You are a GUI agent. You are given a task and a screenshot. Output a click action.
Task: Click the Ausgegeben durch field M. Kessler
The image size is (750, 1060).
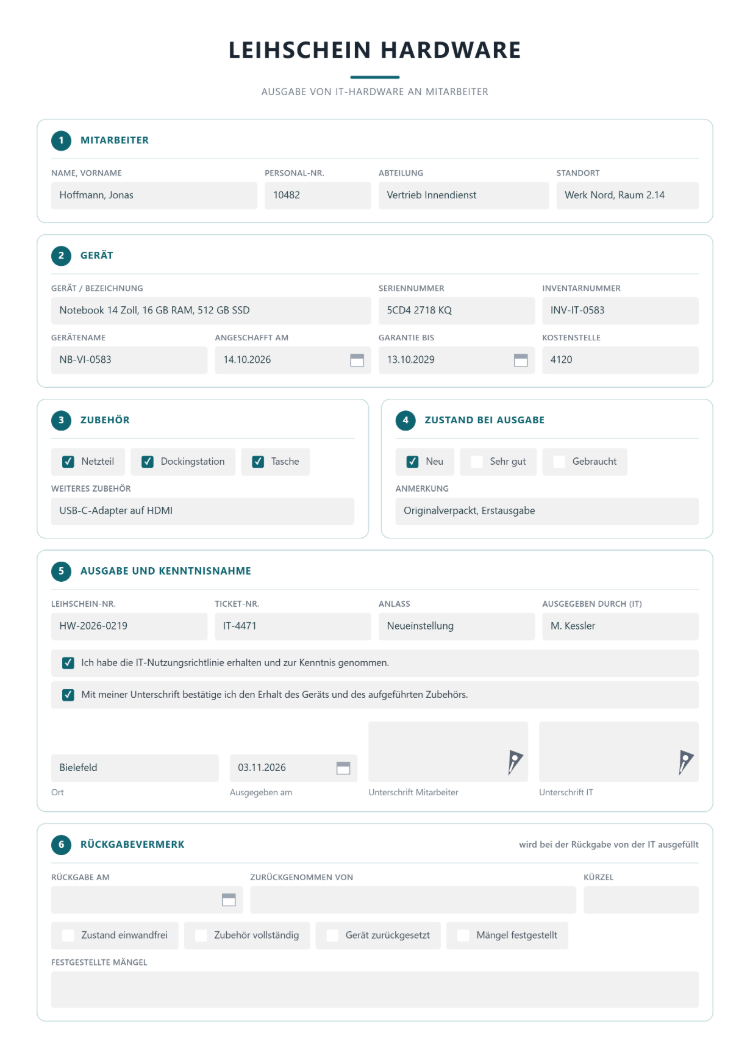pyautogui.click(x=620, y=627)
